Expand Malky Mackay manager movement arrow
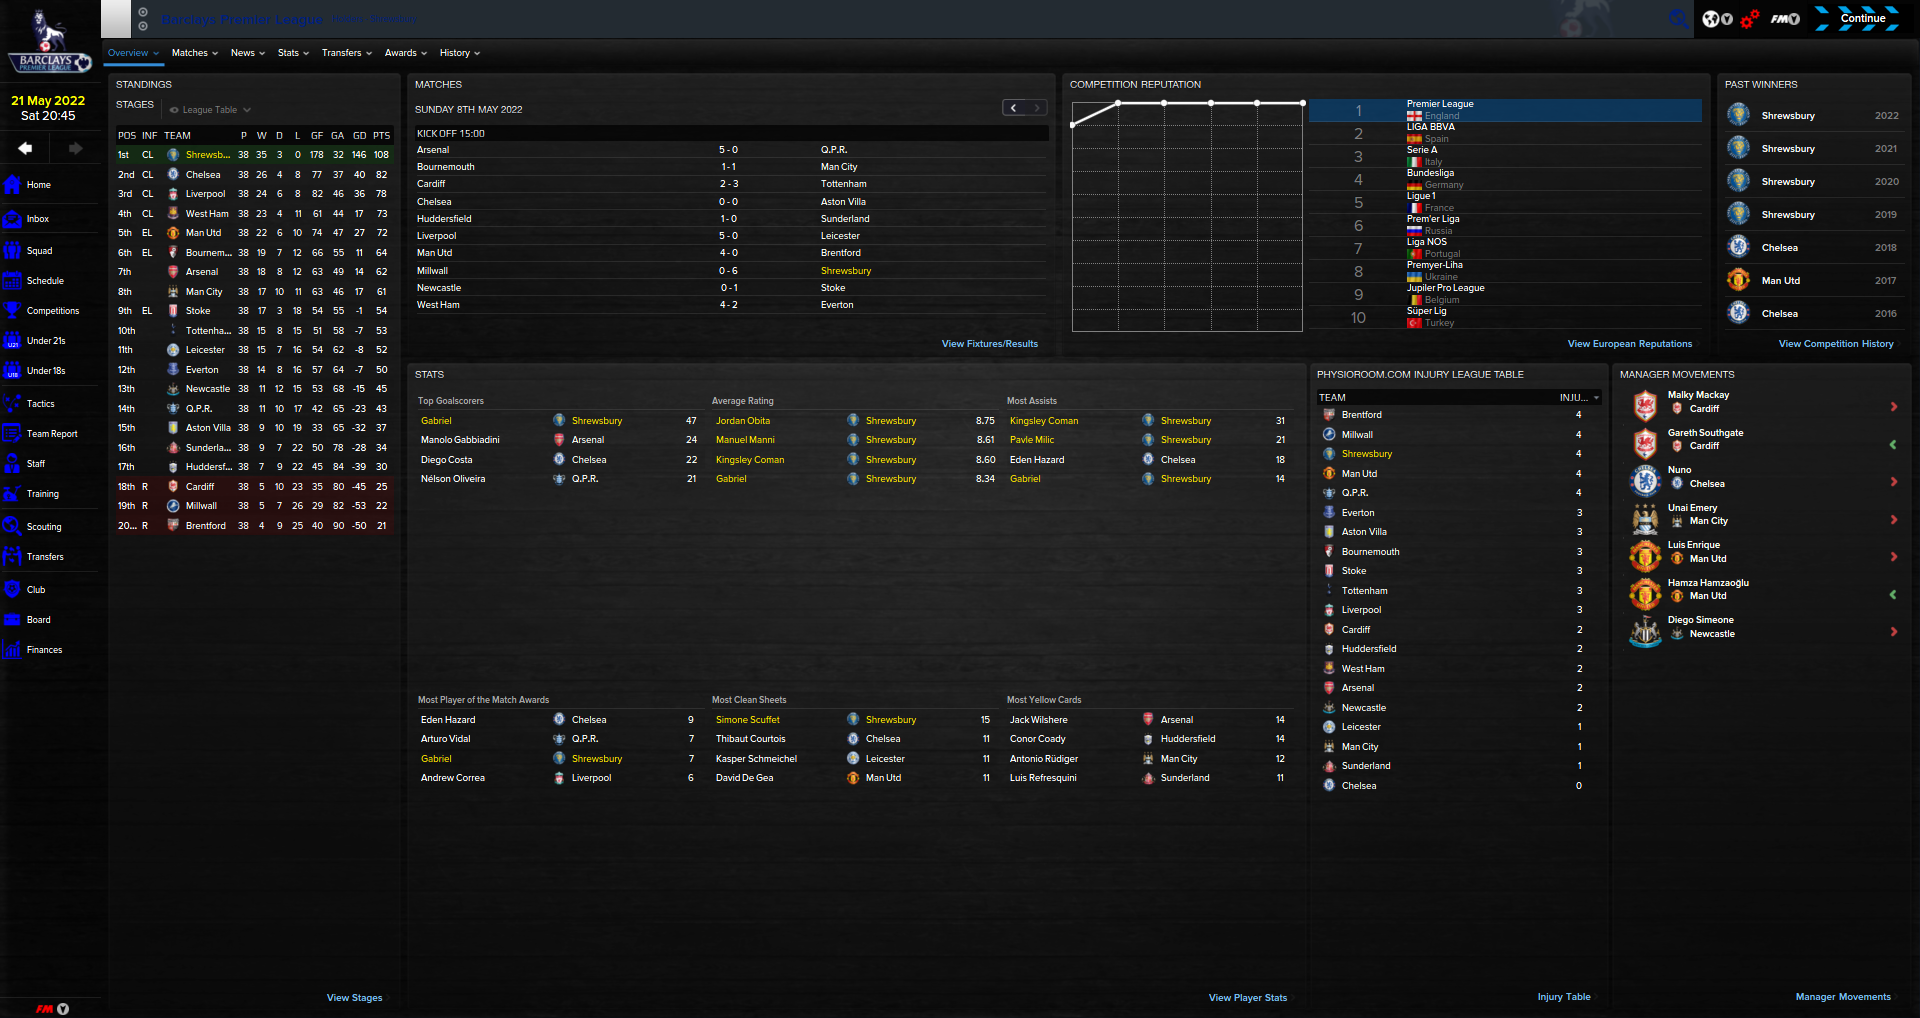Viewport: 1920px width, 1018px height. click(1894, 406)
